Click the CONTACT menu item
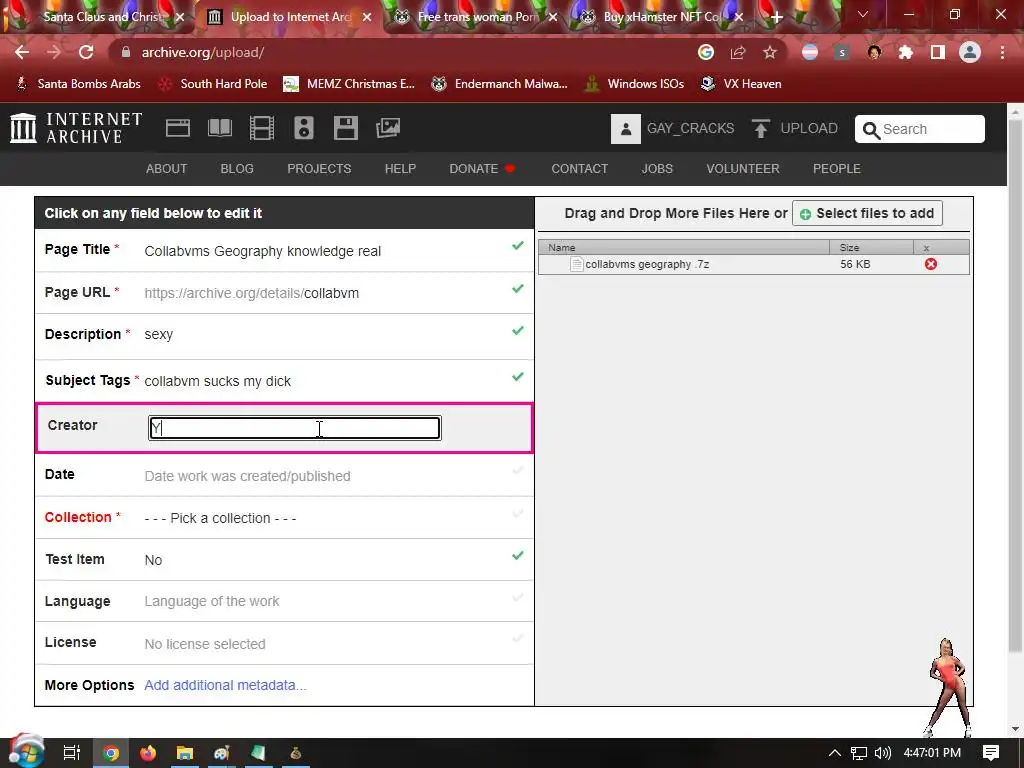Image resolution: width=1024 pixels, height=768 pixels. 579,168
